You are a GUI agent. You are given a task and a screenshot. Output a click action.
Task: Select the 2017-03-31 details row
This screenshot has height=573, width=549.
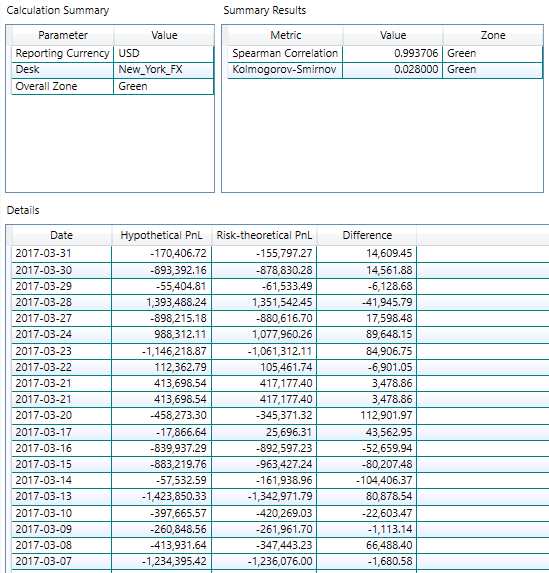280,254
